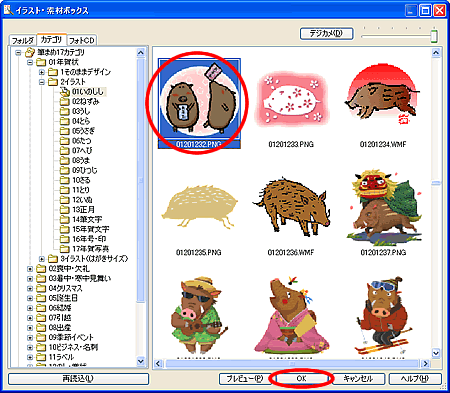Click the 01年賀状 folder icon
Image resolution: width=450 pixels, height=393 pixels.
(x=41, y=62)
